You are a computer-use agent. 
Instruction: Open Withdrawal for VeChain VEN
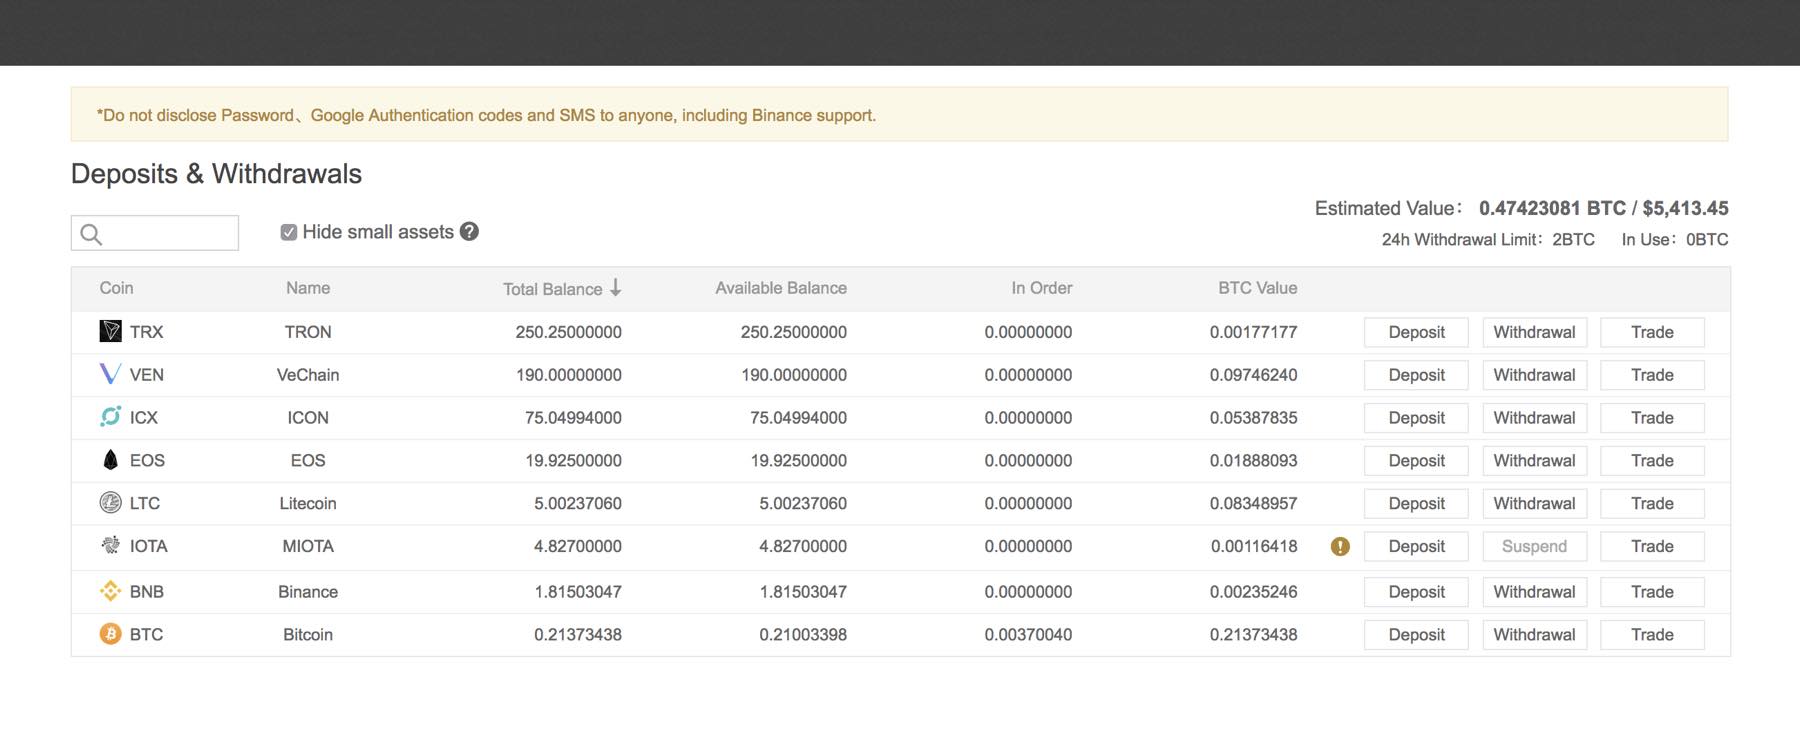click(1534, 375)
